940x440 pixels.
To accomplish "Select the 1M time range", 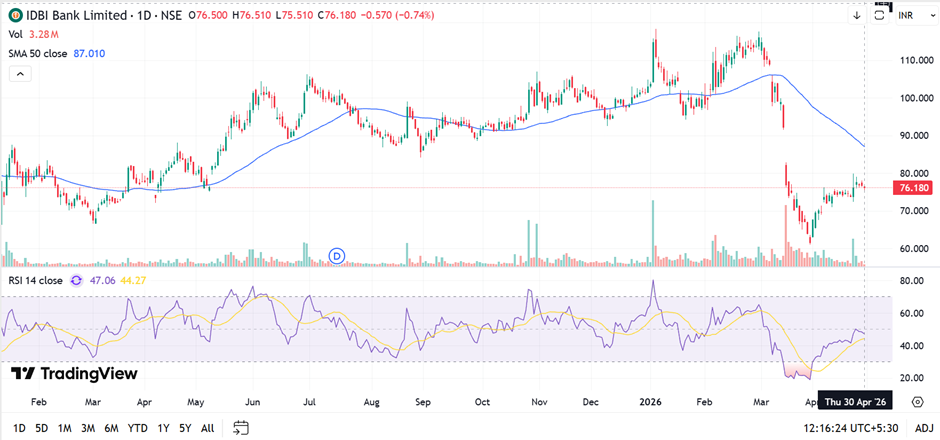I will [64, 428].
